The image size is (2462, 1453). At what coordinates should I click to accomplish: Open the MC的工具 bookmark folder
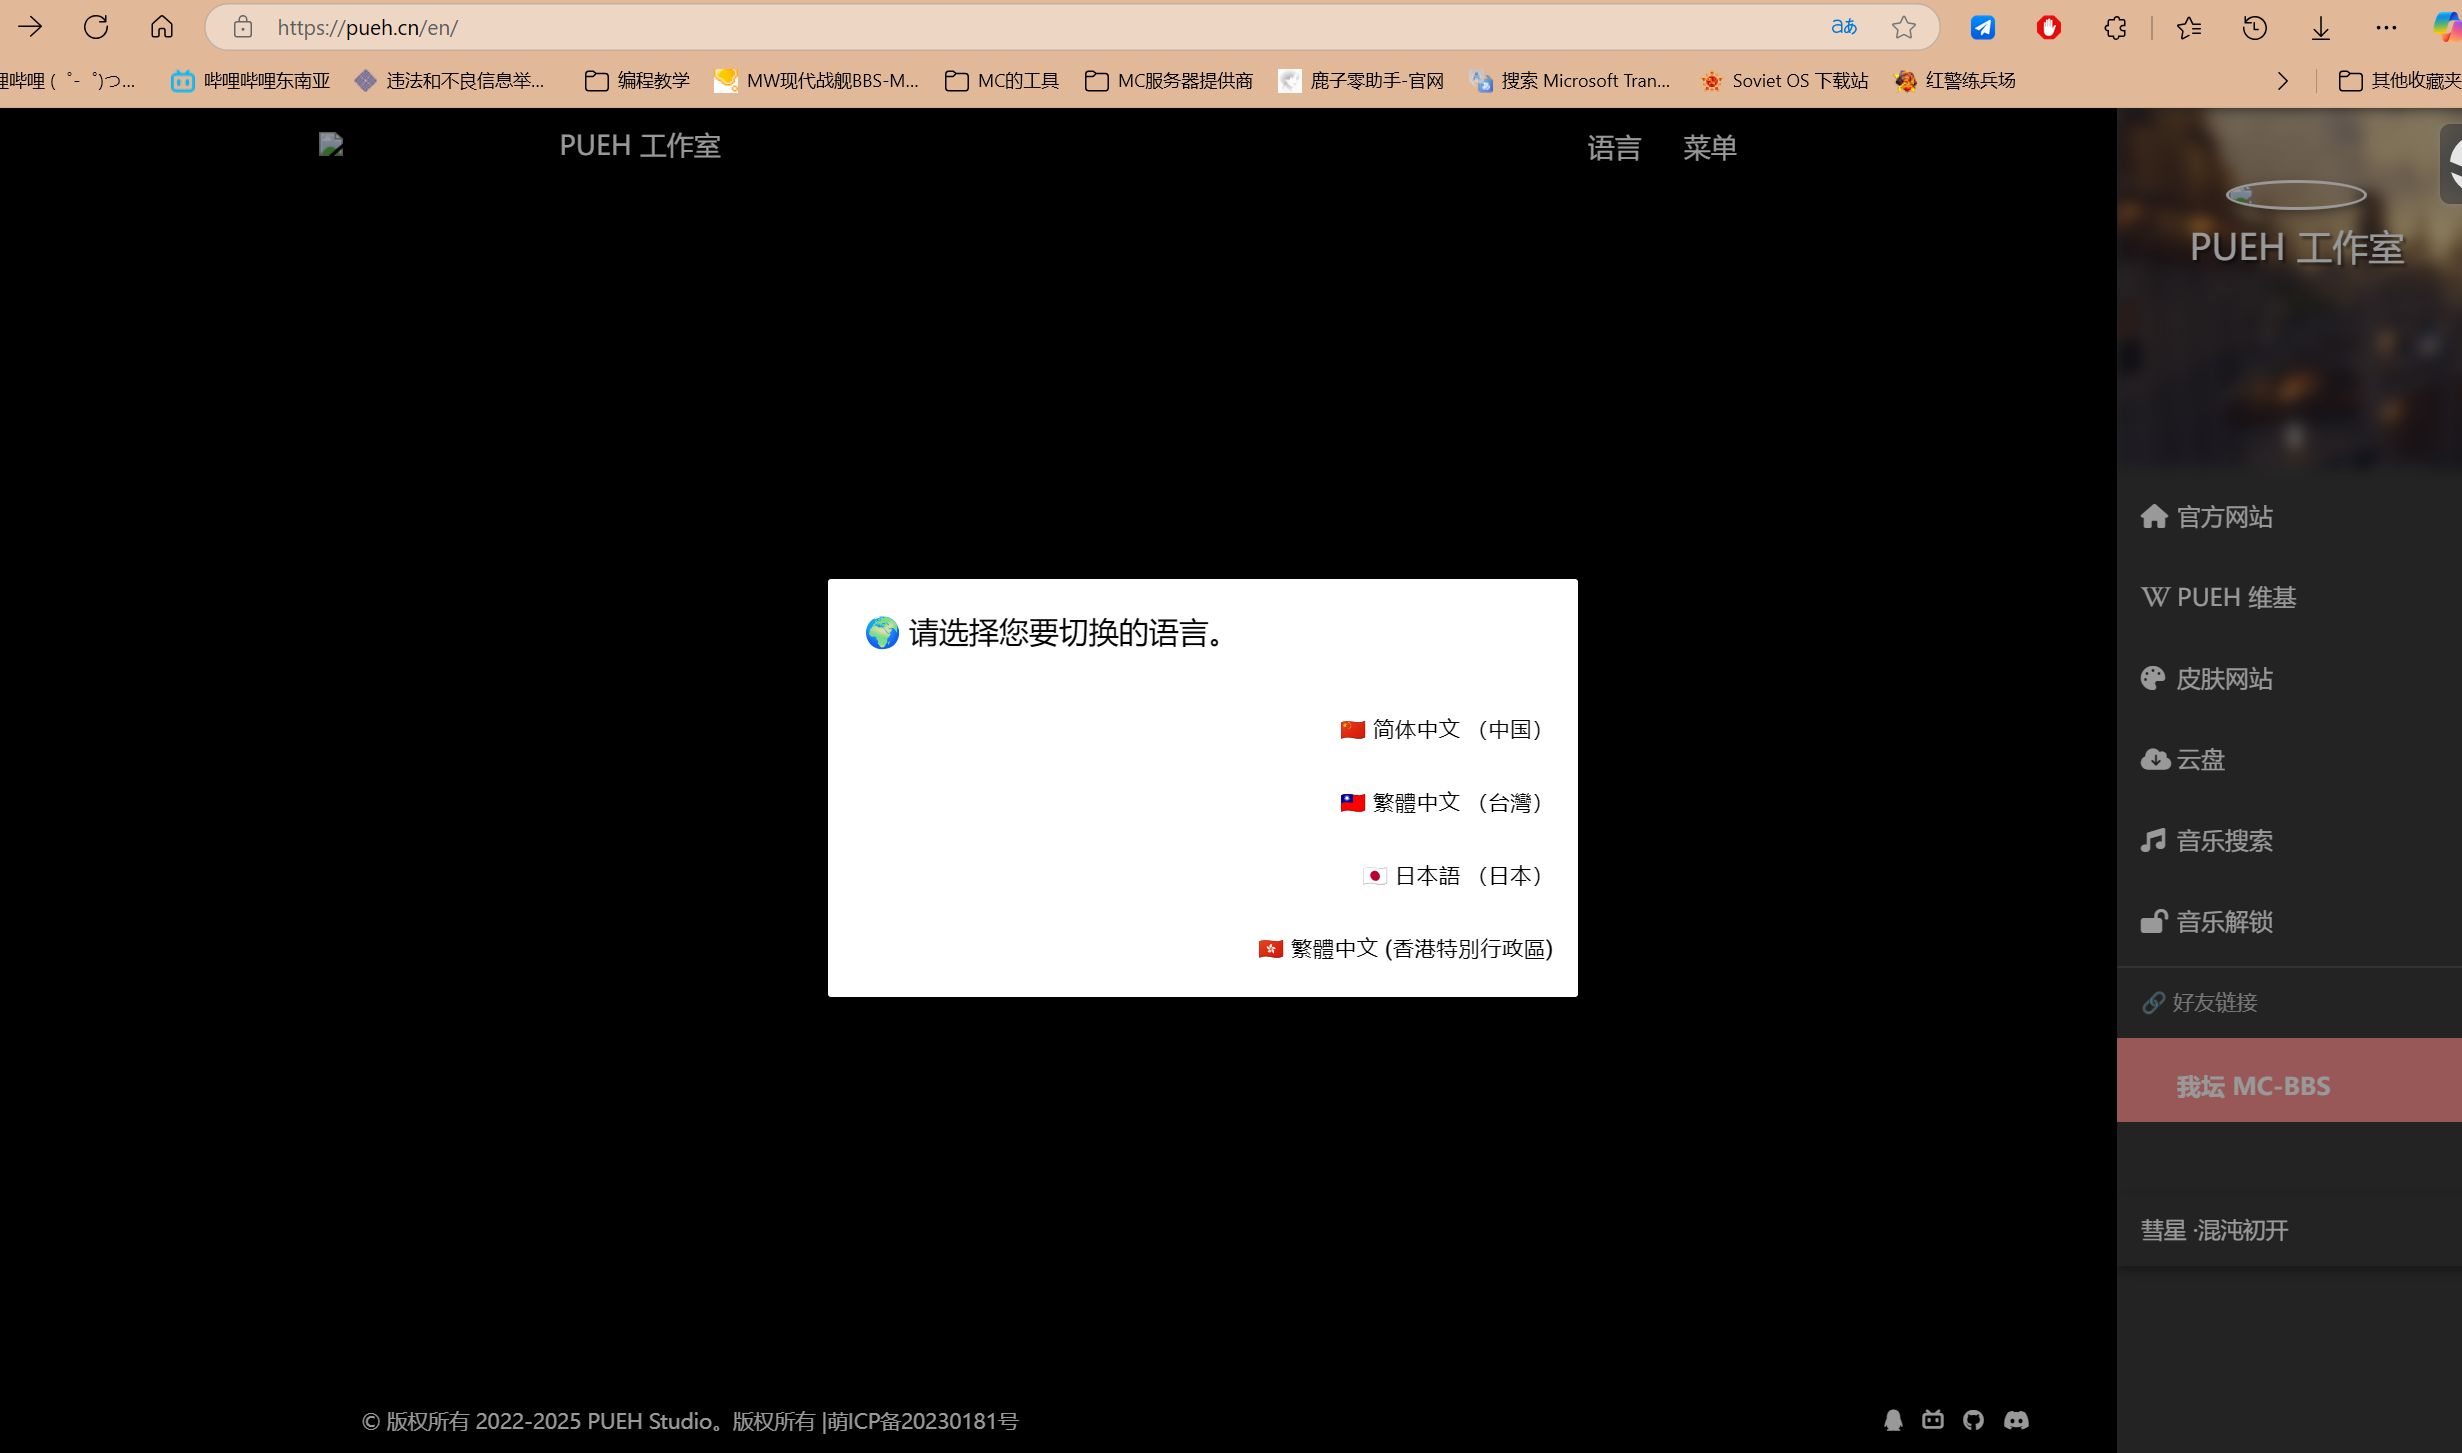(x=1001, y=81)
